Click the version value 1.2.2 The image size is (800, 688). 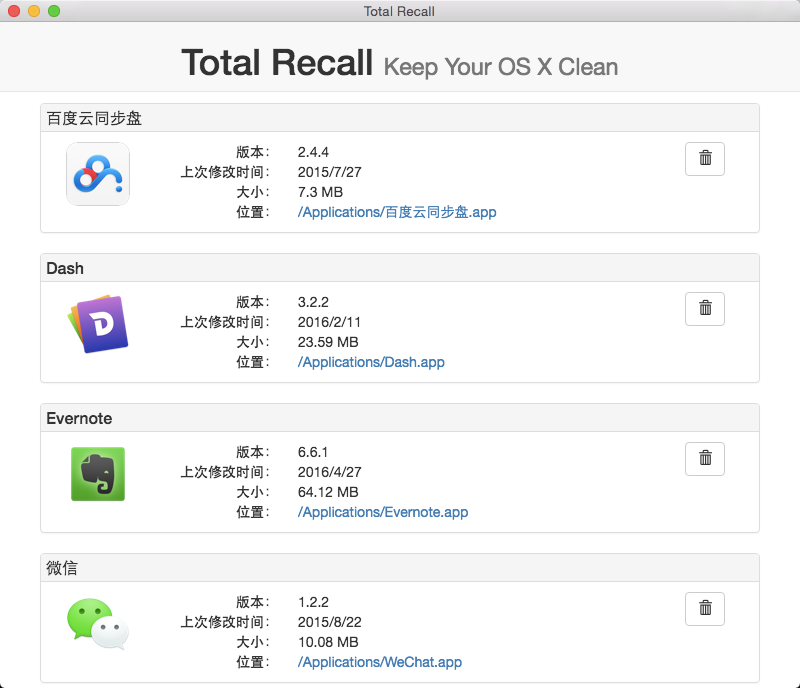pyautogui.click(x=313, y=602)
